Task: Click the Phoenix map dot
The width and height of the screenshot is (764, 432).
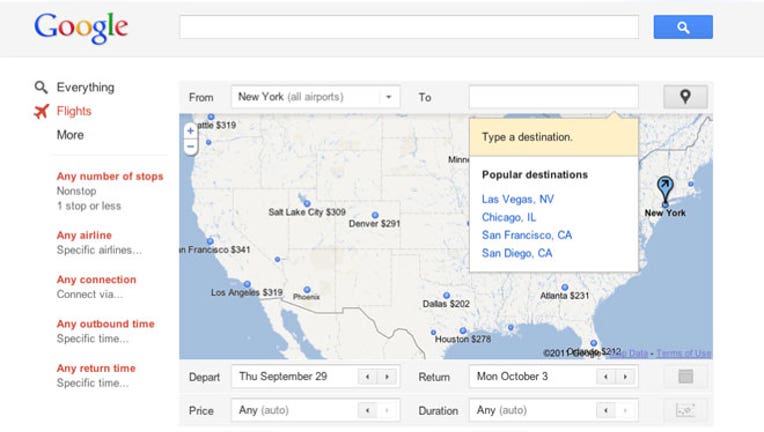Action: [307, 290]
